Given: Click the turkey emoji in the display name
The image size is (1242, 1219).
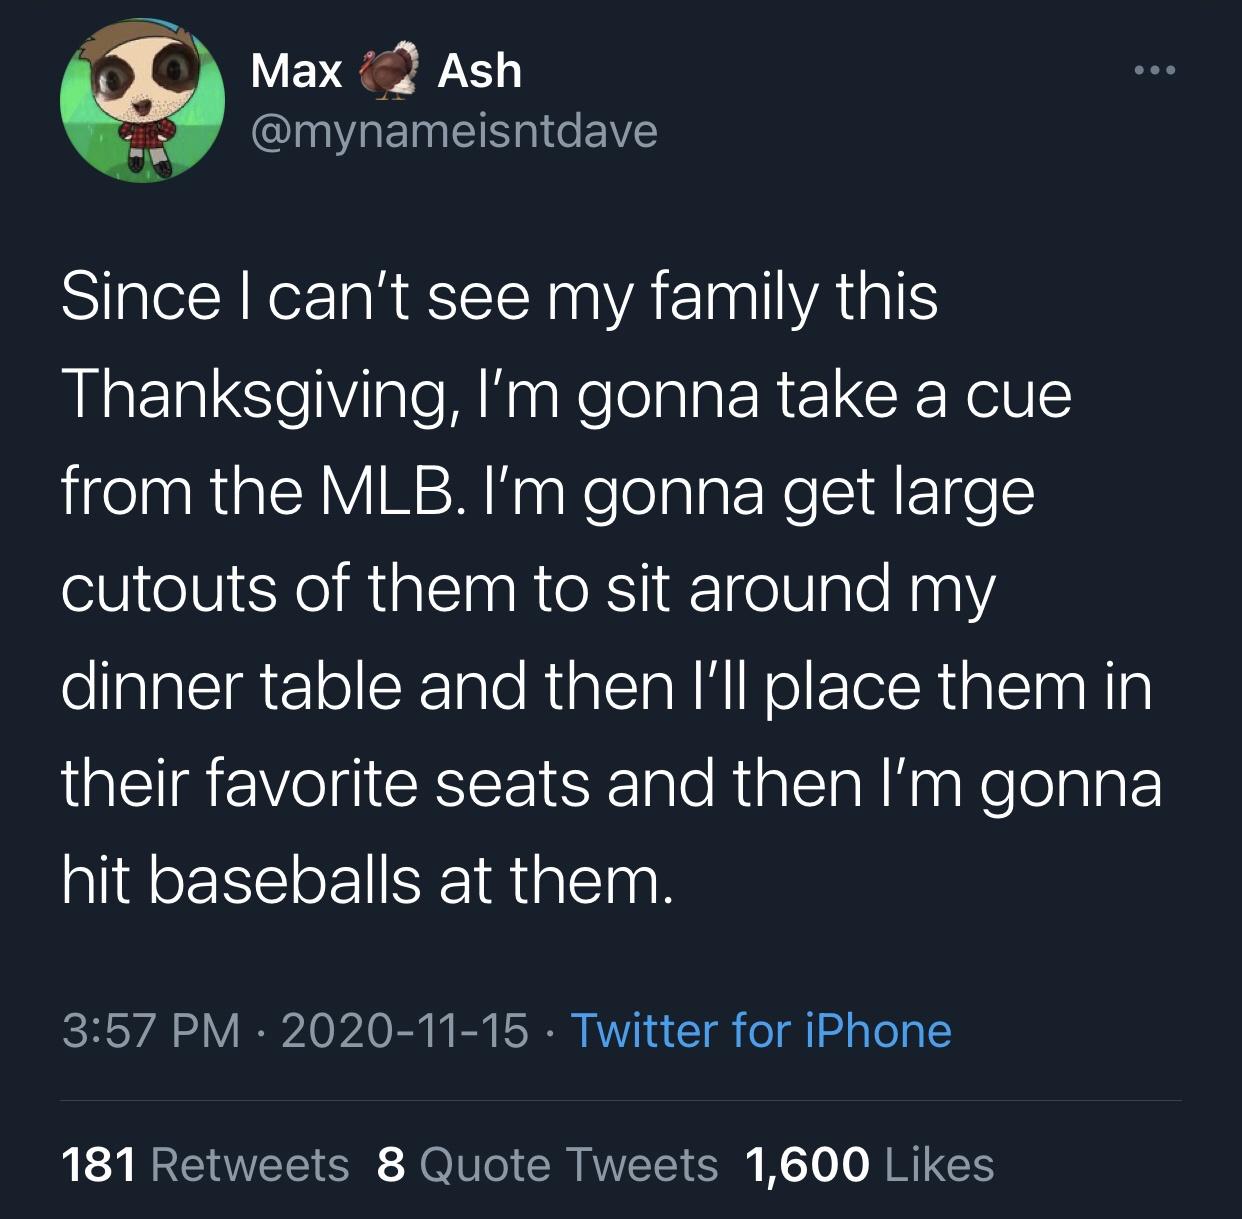Looking at the screenshot, I should [389, 71].
